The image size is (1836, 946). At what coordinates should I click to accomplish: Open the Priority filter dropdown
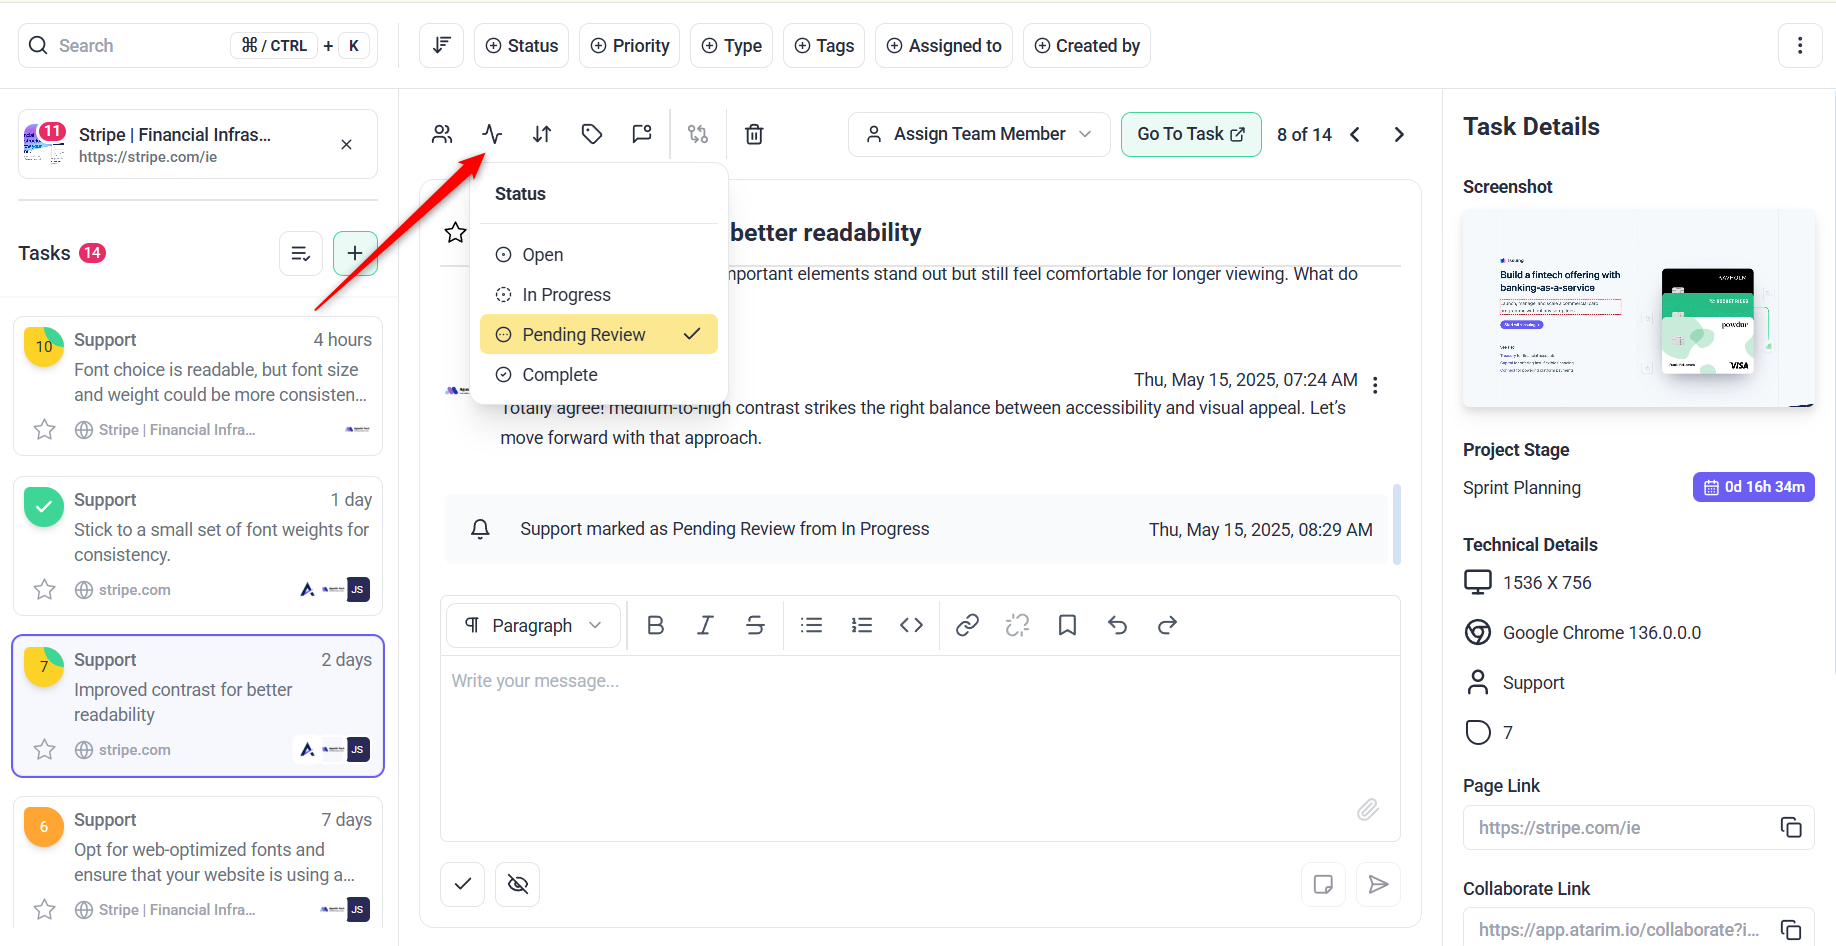[x=629, y=46]
